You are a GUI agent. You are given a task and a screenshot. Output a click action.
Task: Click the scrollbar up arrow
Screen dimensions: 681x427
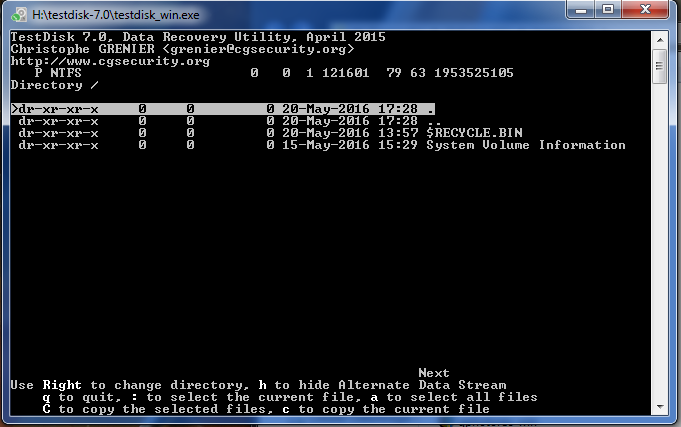click(x=660, y=40)
